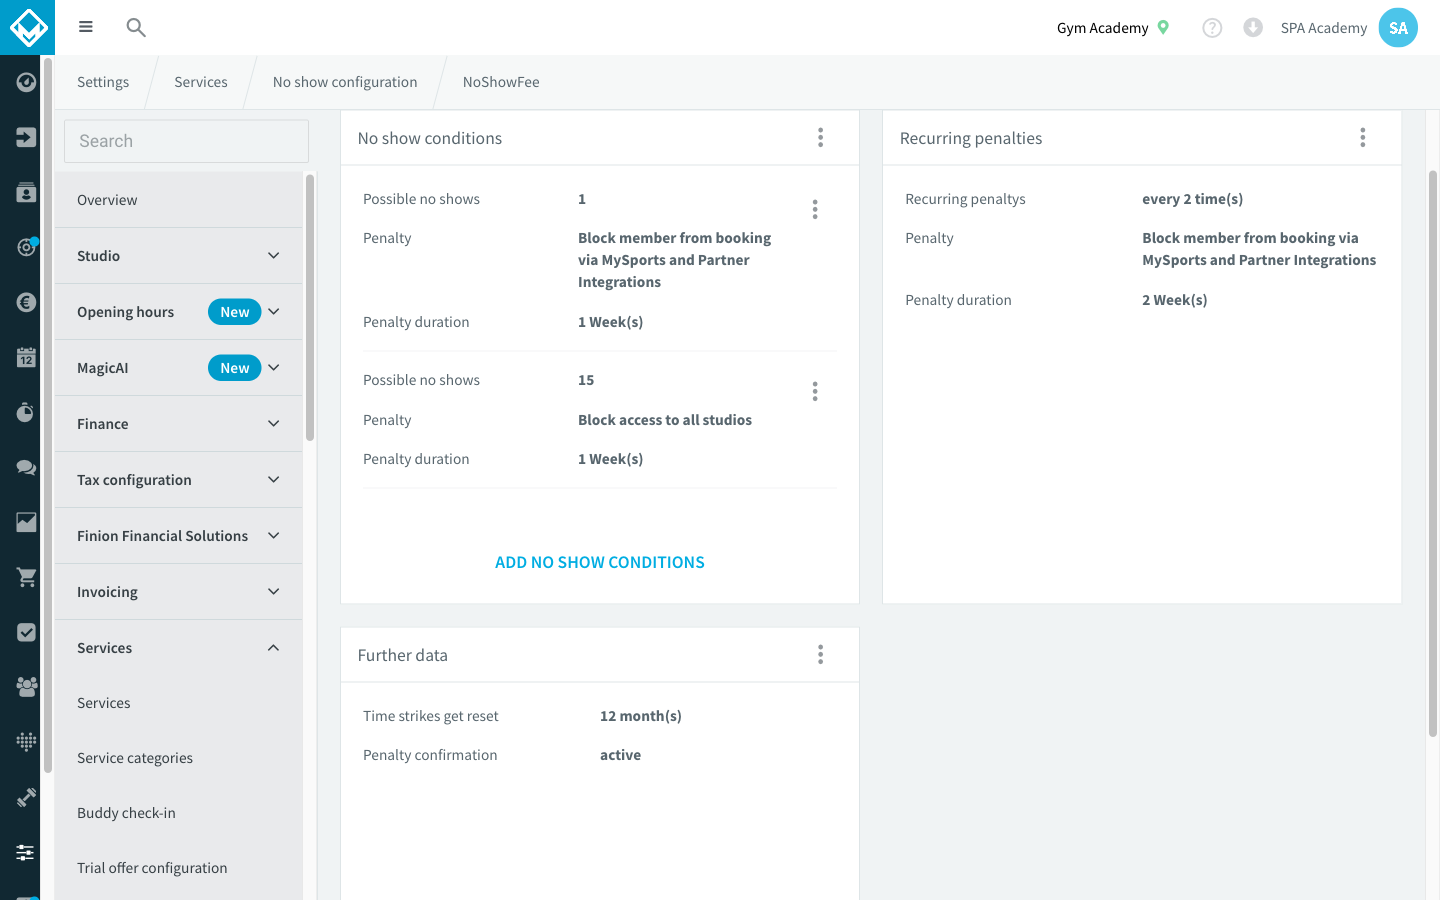Click the euro finance sidebar icon
Viewport: 1440px width, 900px height.
27,302
